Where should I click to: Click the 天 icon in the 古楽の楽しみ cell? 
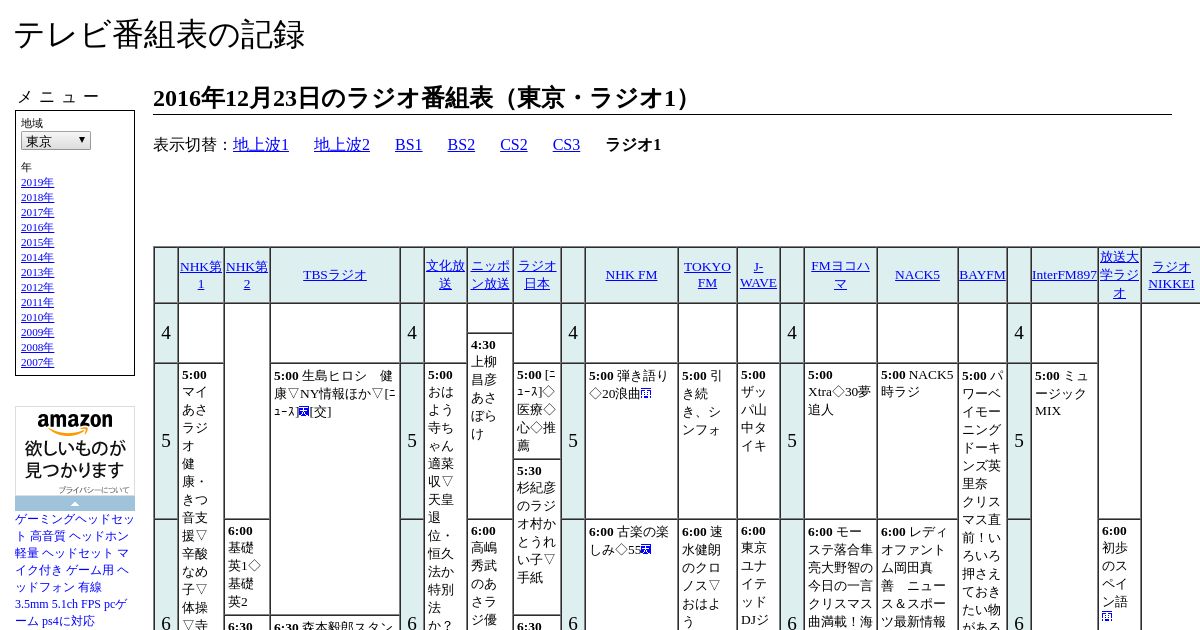pyautogui.click(x=646, y=550)
